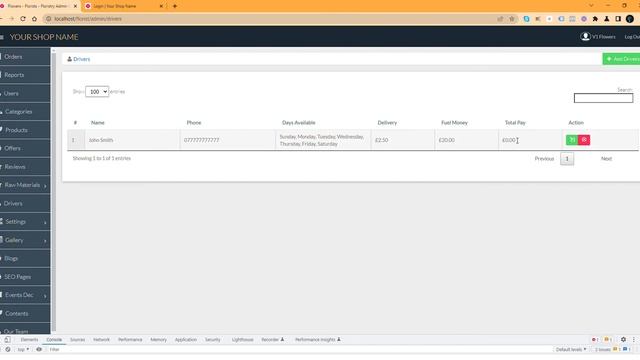Click the V1 Flowers user avatar icon

[x=585, y=37]
